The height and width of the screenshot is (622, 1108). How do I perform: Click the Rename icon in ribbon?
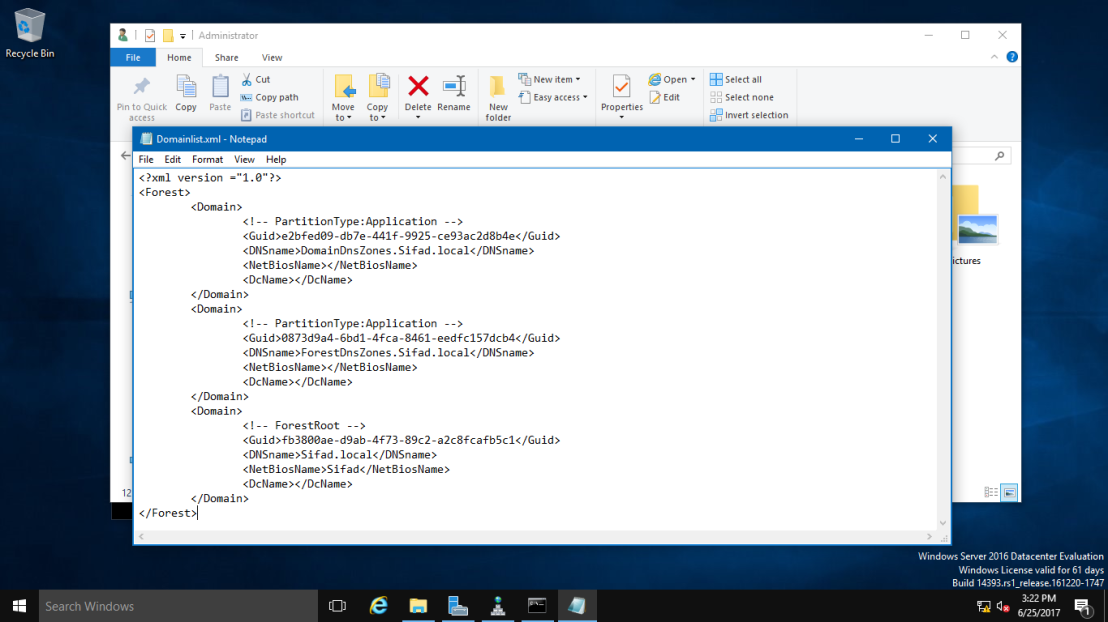[454, 86]
